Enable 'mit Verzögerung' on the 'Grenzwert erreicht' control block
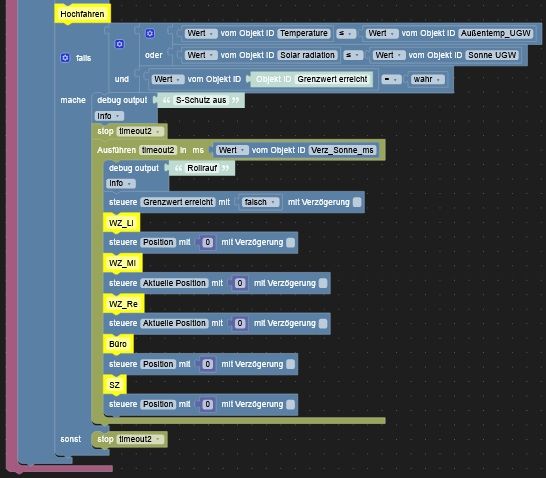Image resolution: width=546 pixels, height=478 pixels. (357, 202)
